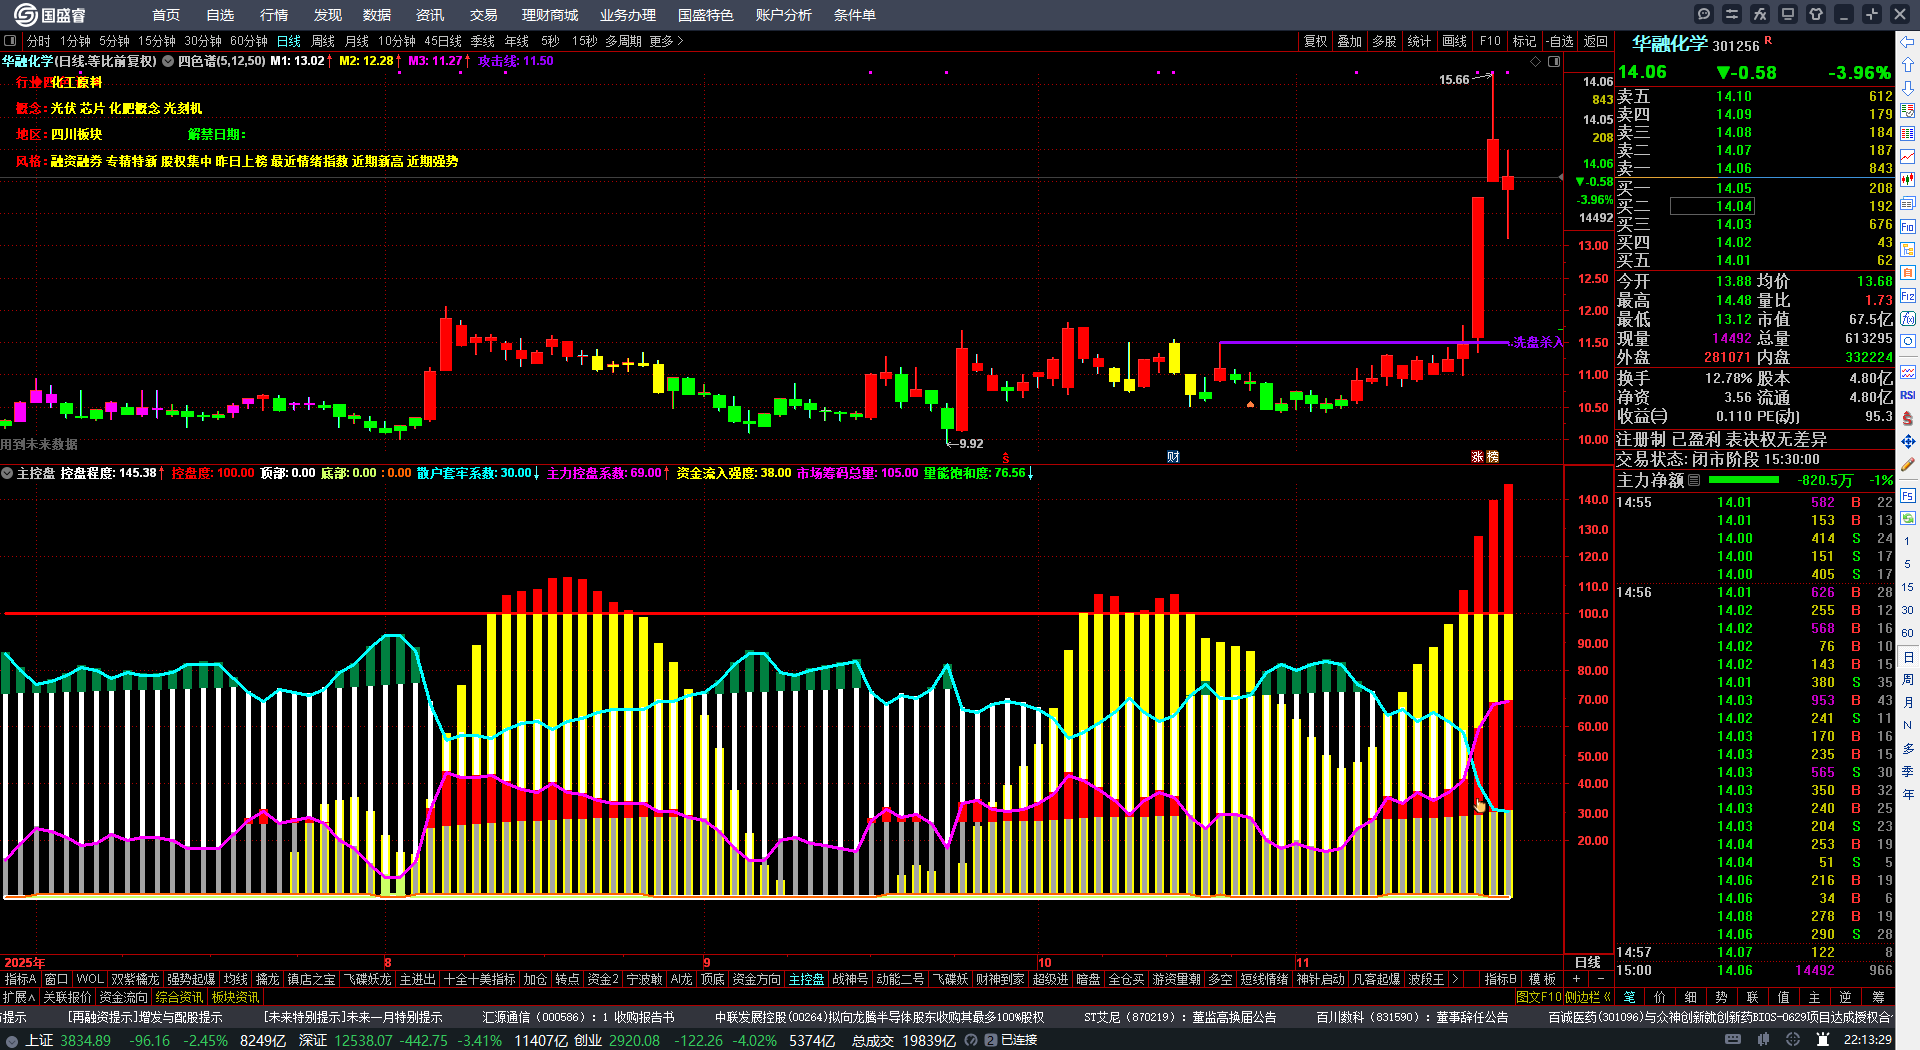Open 指标A indicator group
This screenshot has height=1050, width=1920.
pyautogui.click(x=20, y=979)
